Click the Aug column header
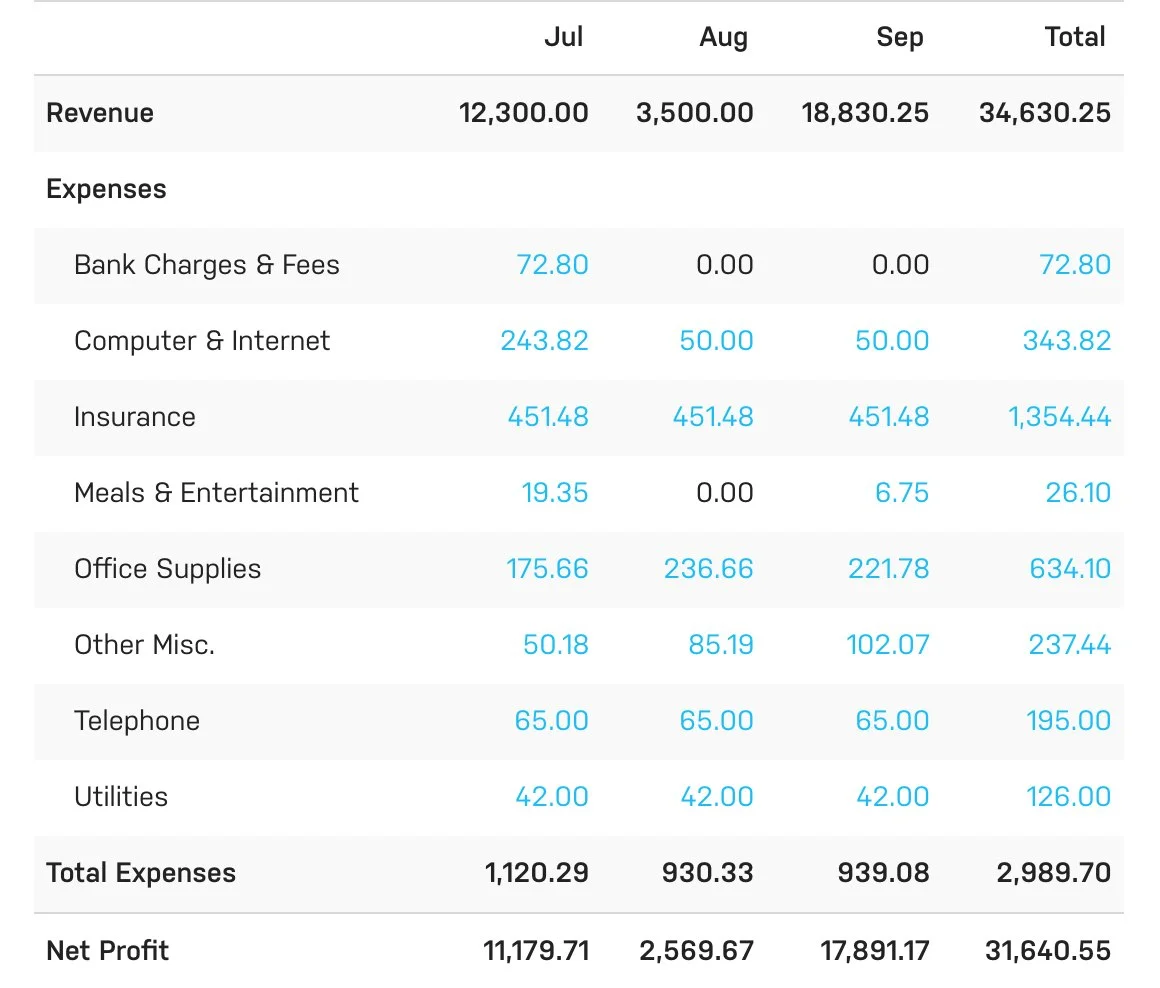Image resolution: width=1160 pixels, height=988 pixels. (x=723, y=37)
